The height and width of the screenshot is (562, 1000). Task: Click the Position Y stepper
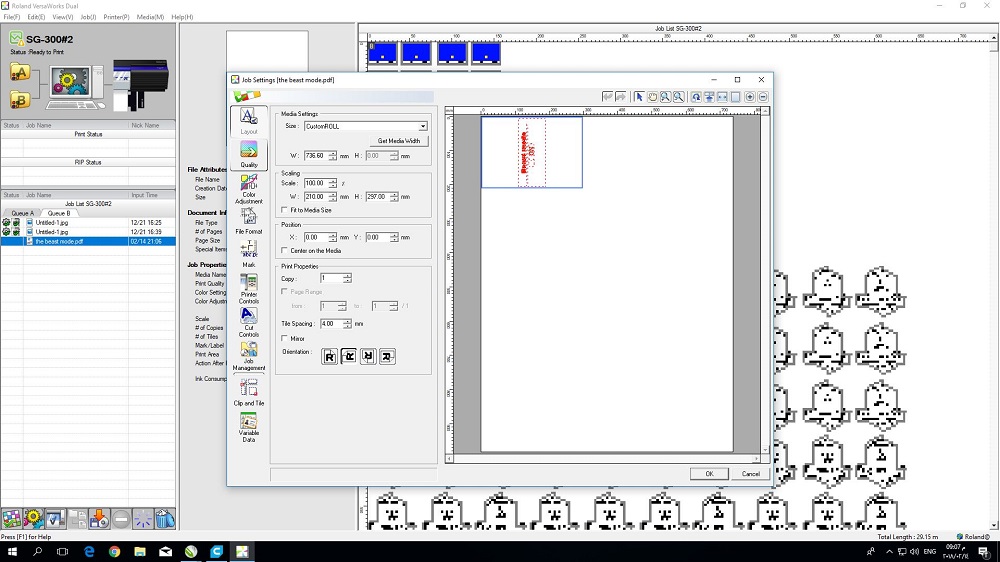pyautogui.click(x=394, y=237)
